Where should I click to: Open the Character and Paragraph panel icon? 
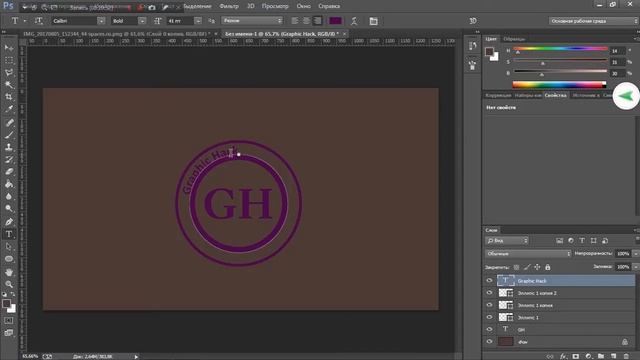pyautogui.click(x=373, y=21)
